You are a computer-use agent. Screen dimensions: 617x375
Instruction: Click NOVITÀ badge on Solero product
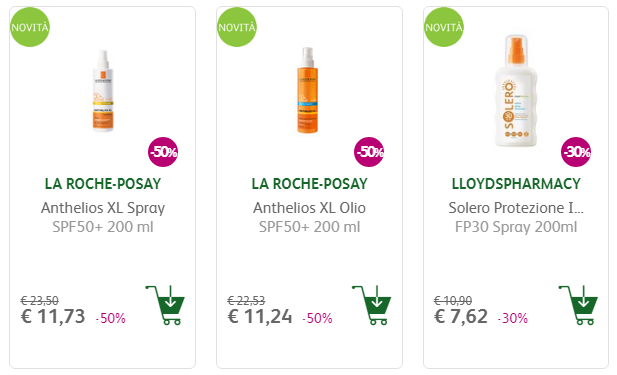coord(444,27)
